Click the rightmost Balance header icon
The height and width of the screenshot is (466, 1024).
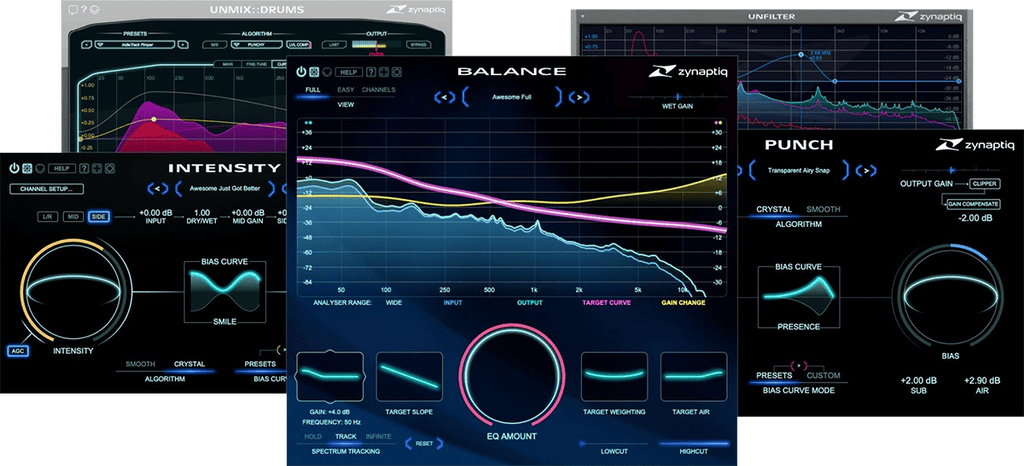[396, 72]
